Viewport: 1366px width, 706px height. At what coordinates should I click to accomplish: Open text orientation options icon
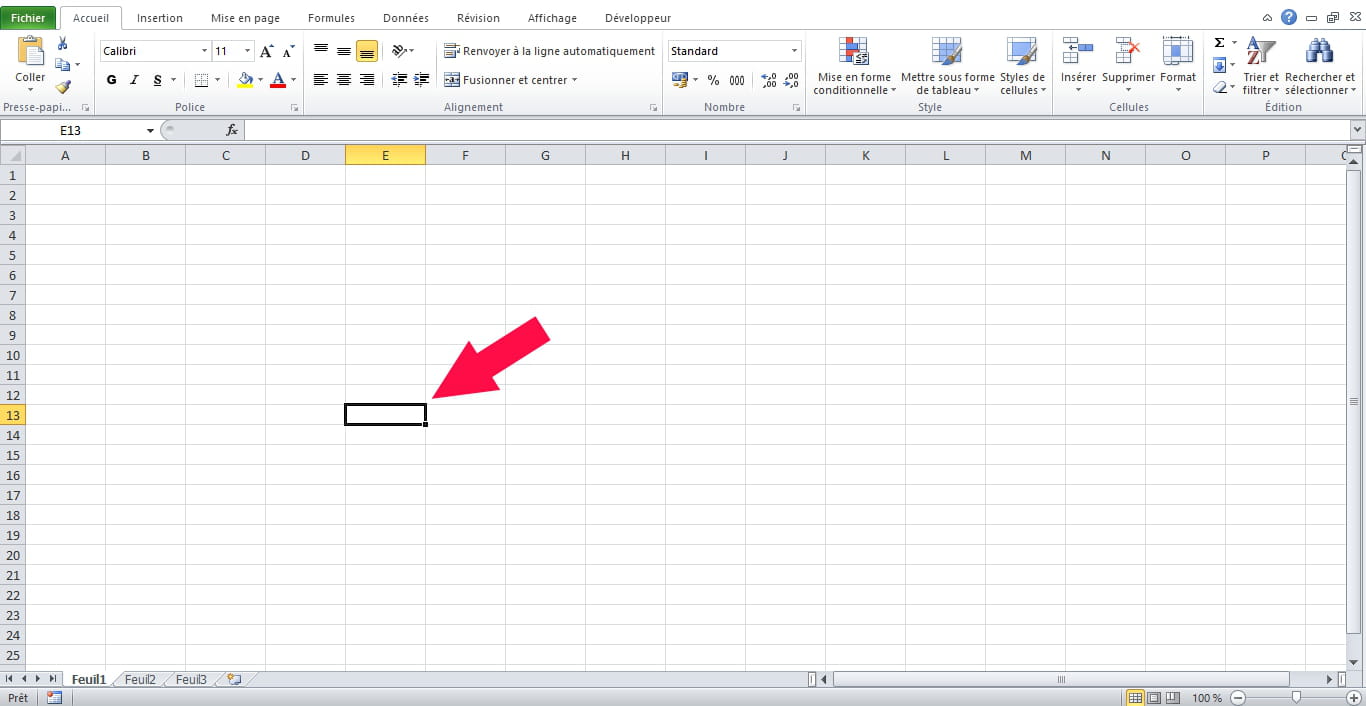pyautogui.click(x=399, y=51)
